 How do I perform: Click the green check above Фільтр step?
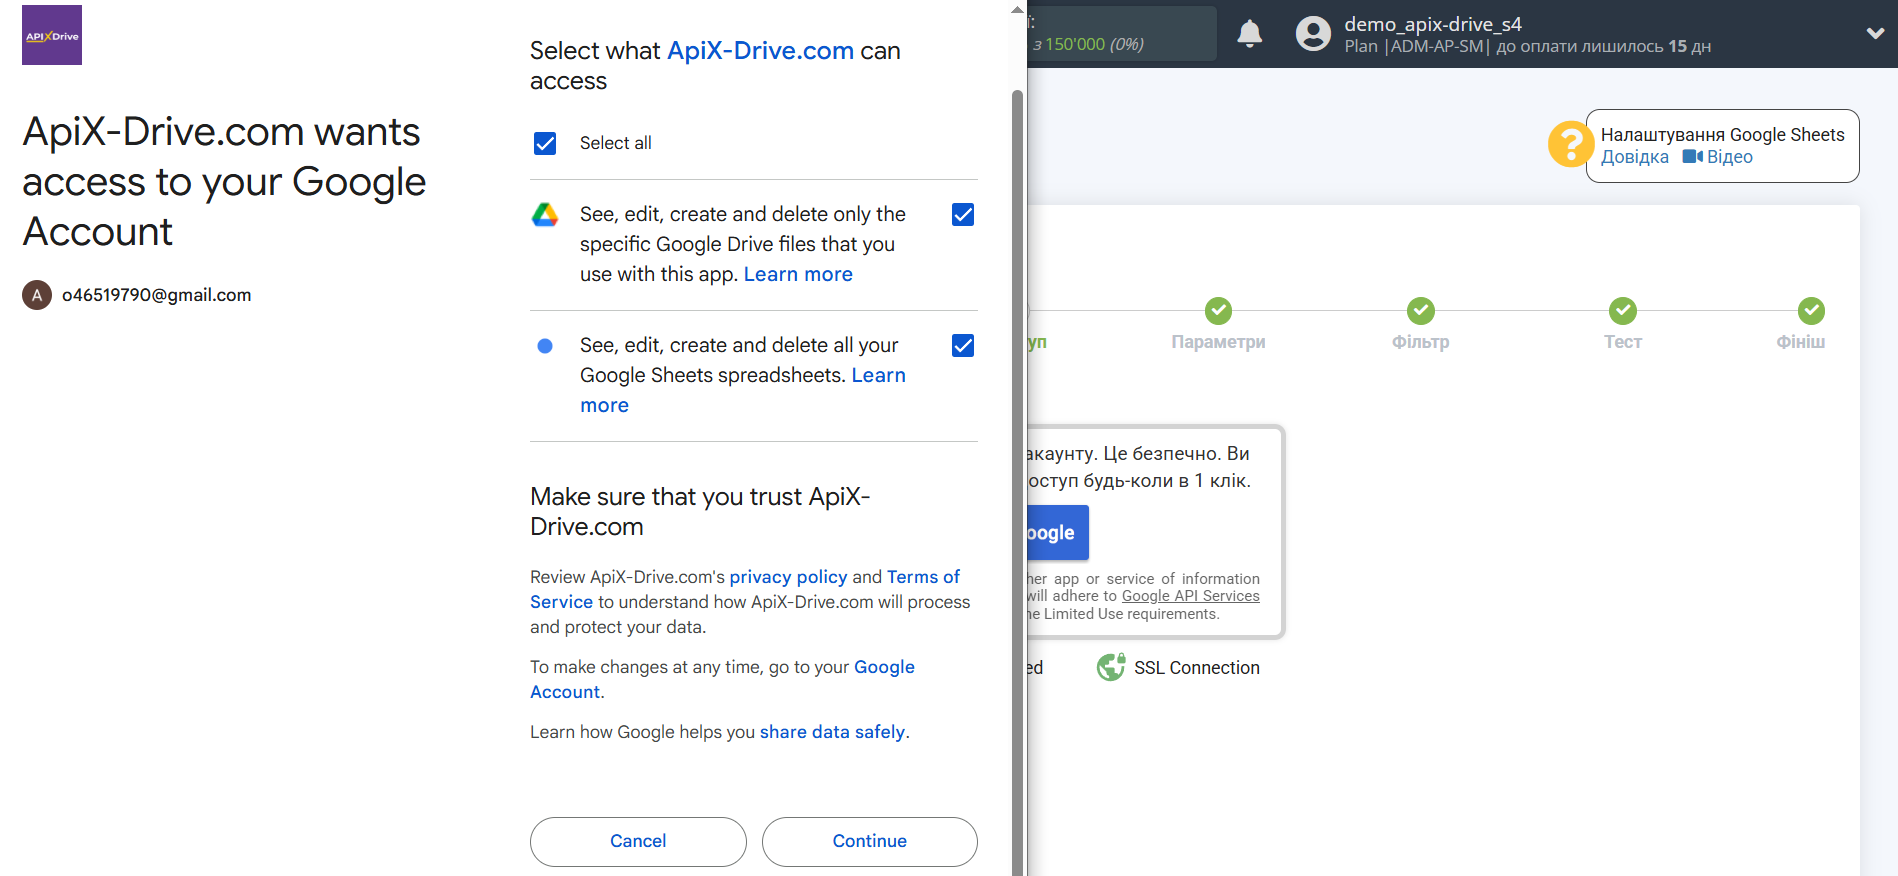click(1420, 311)
